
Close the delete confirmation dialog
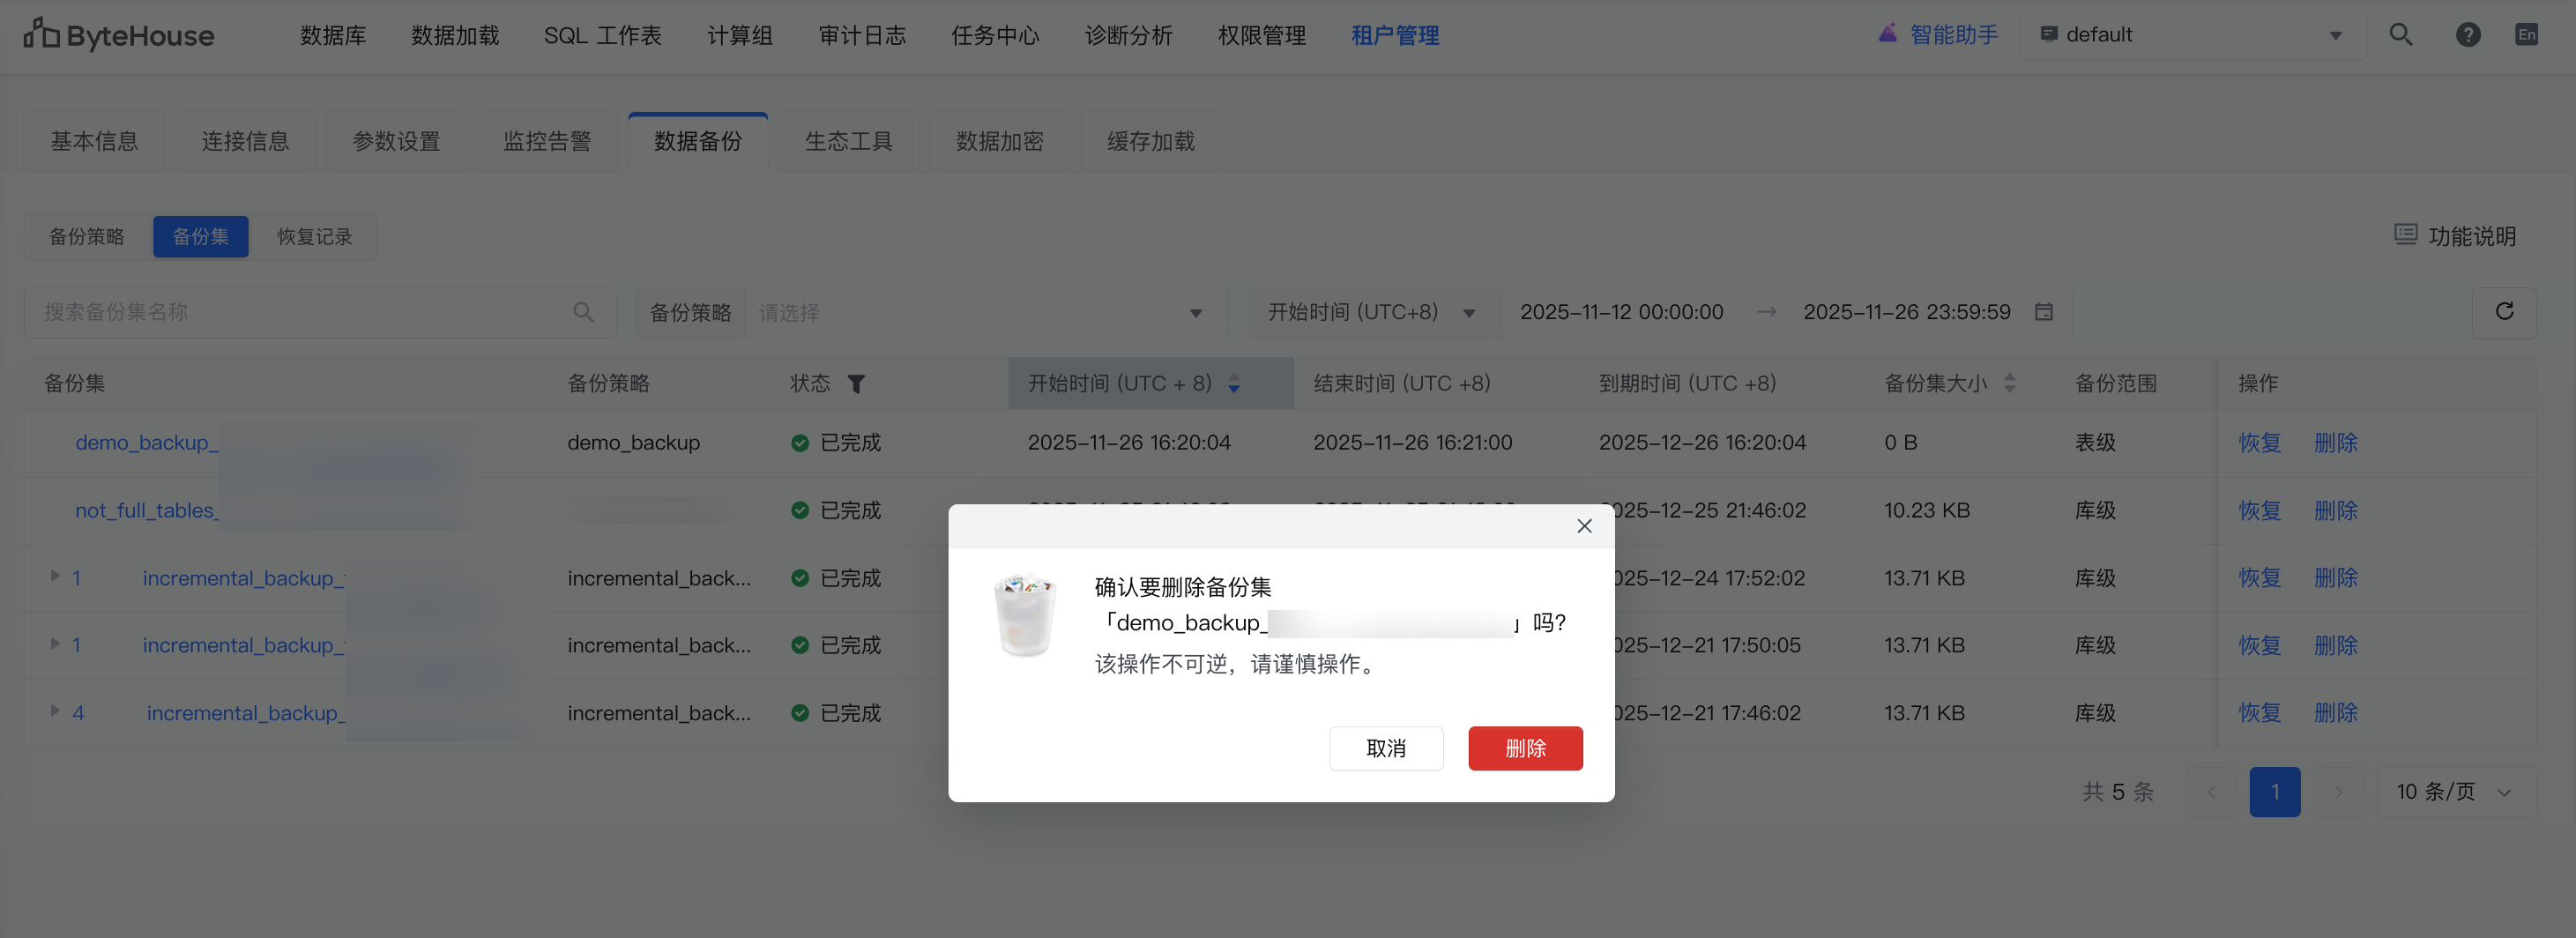pyautogui.click(x=1584, y=526)
